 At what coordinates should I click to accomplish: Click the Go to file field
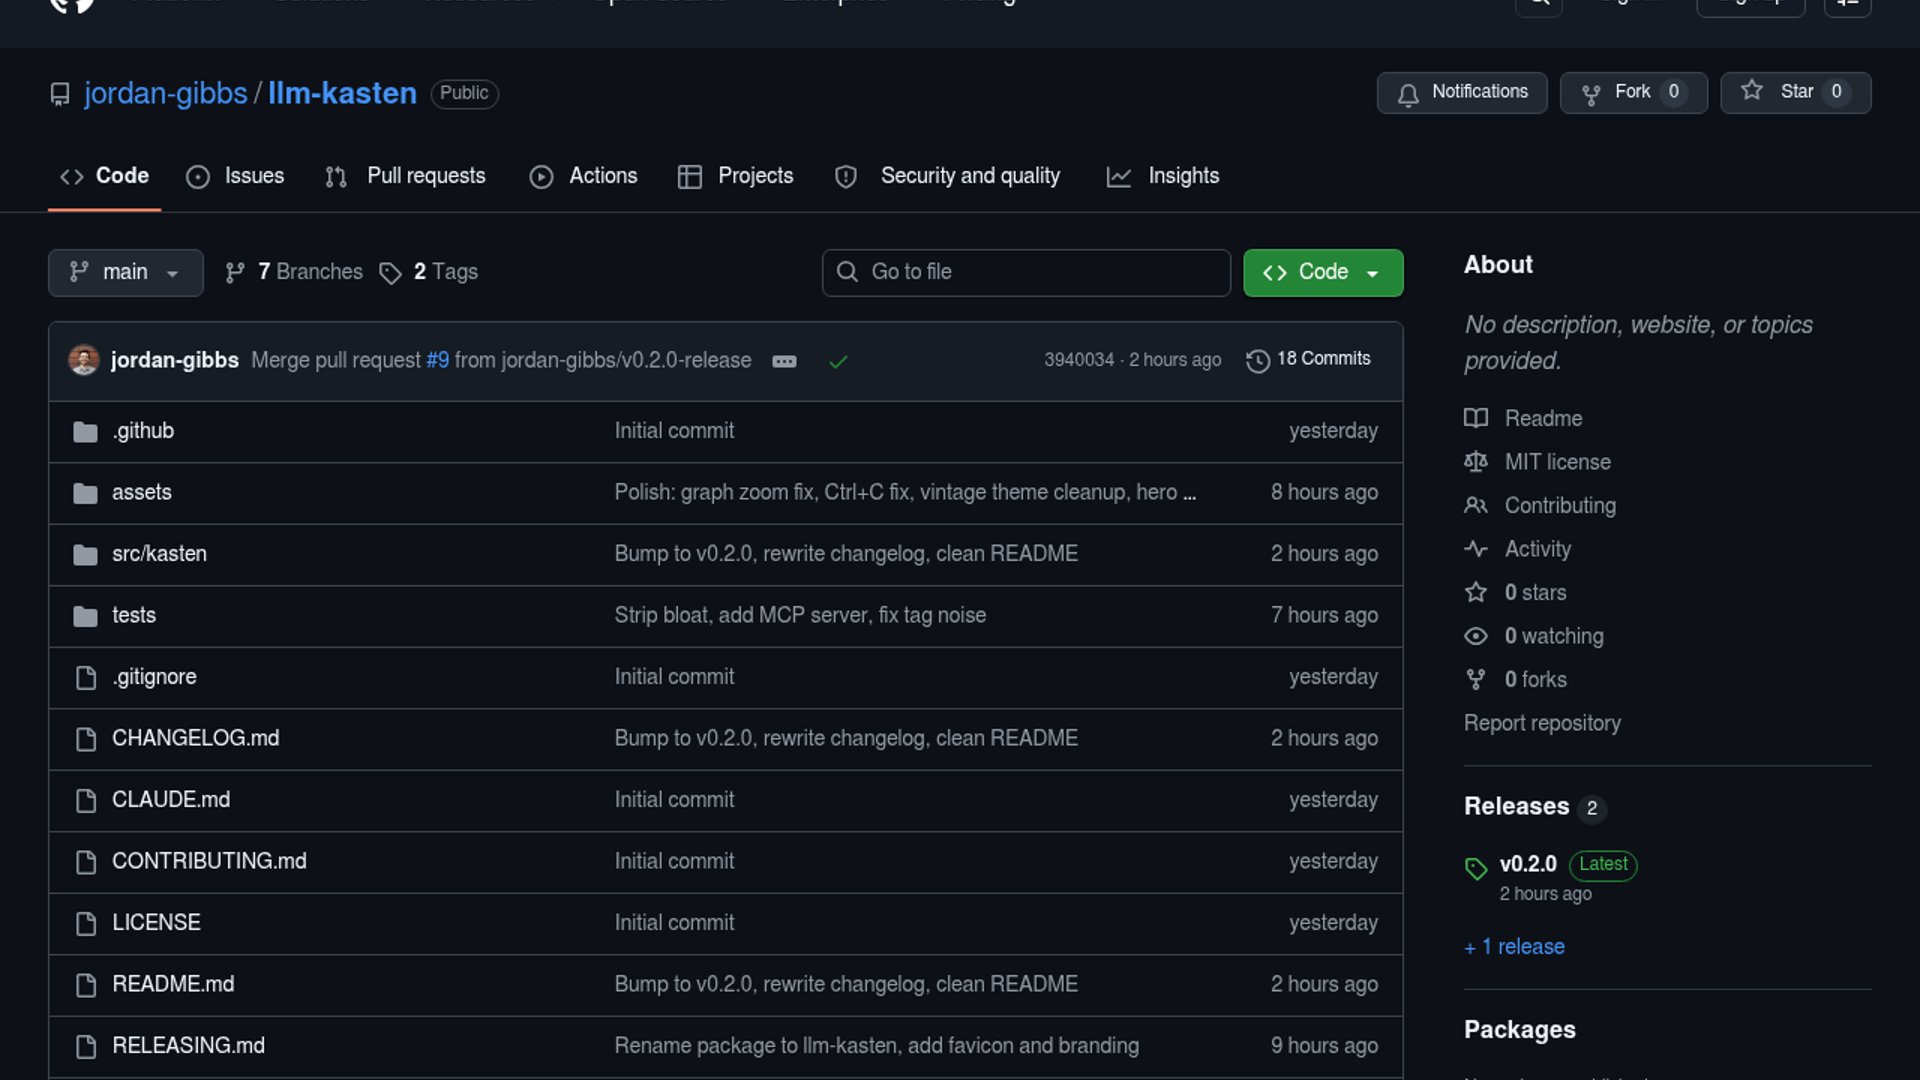(x=1026, y=272)
